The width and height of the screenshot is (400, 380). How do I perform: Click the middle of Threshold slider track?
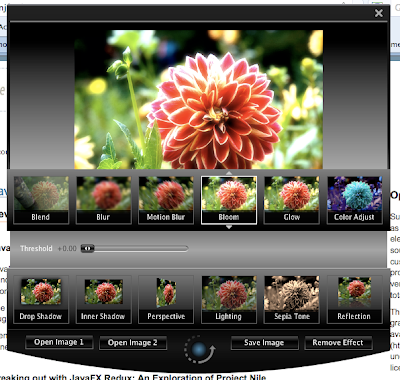point(135,248)
